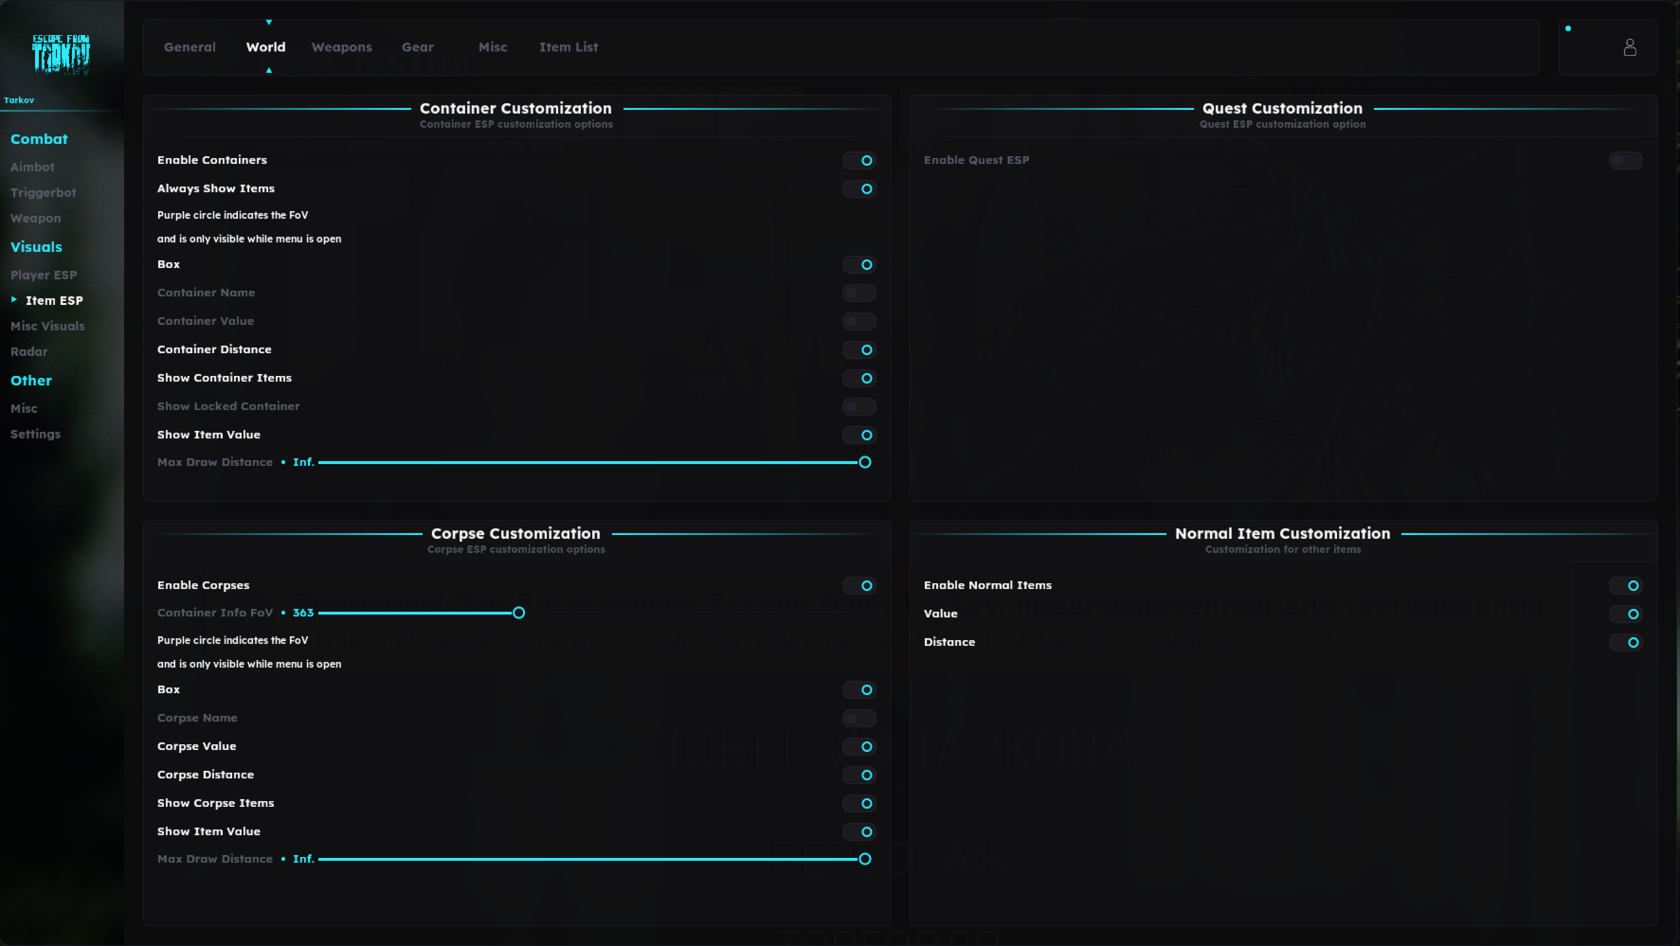The image size is (1680, 946).
Task: Open Player ESP page
Action: tap(44, 275)
